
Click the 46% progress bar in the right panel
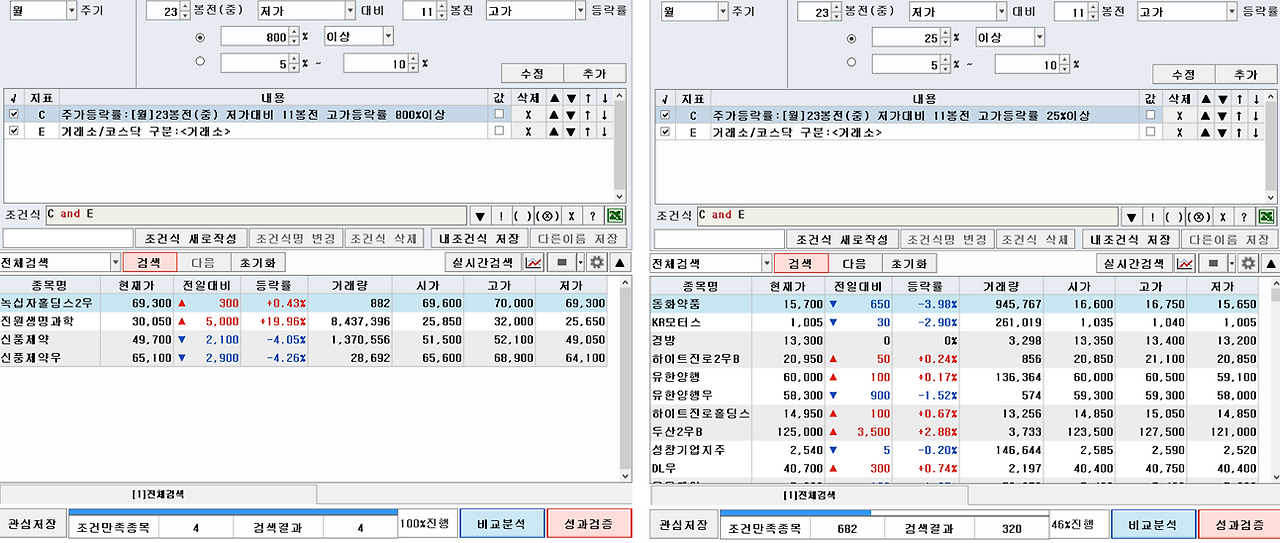point(885,513)
